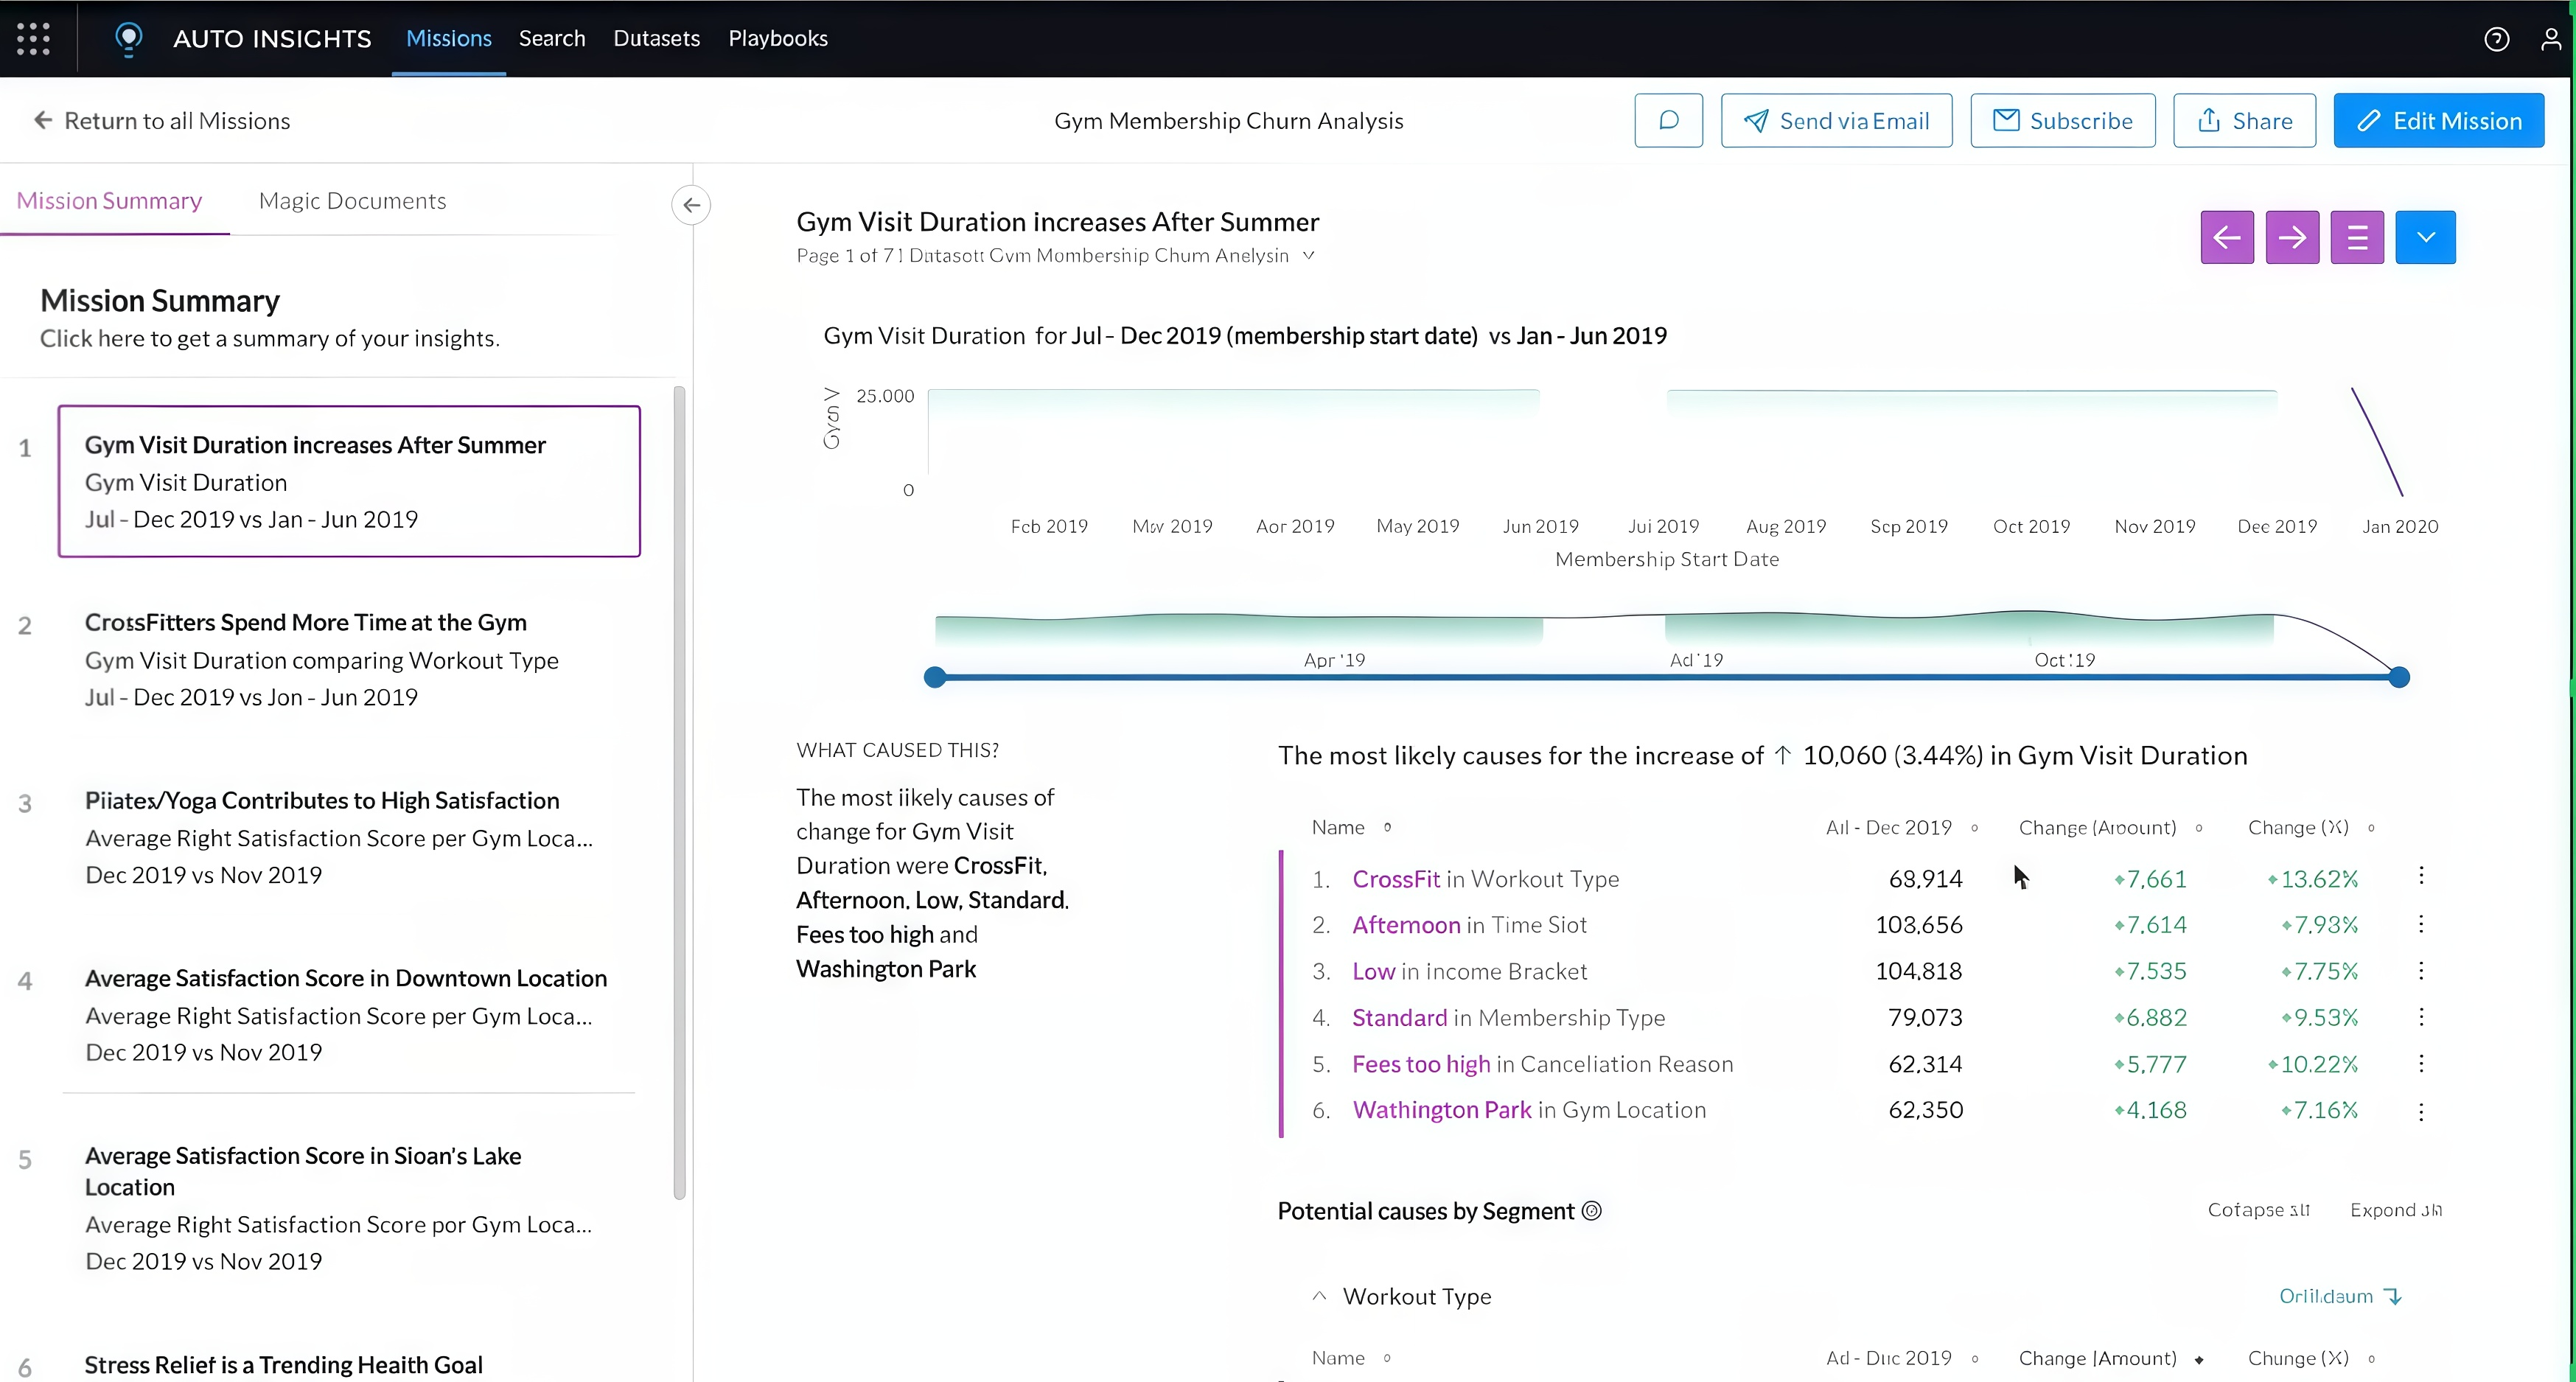Open the purple insight list menu icon
This screenshot has width=2576, height=1382.
[2357, 237]
